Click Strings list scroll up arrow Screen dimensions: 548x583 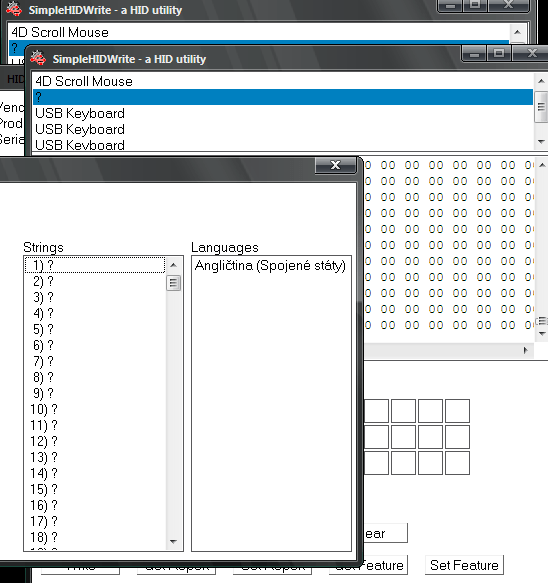pyautogui.click(x=173, y=265)
